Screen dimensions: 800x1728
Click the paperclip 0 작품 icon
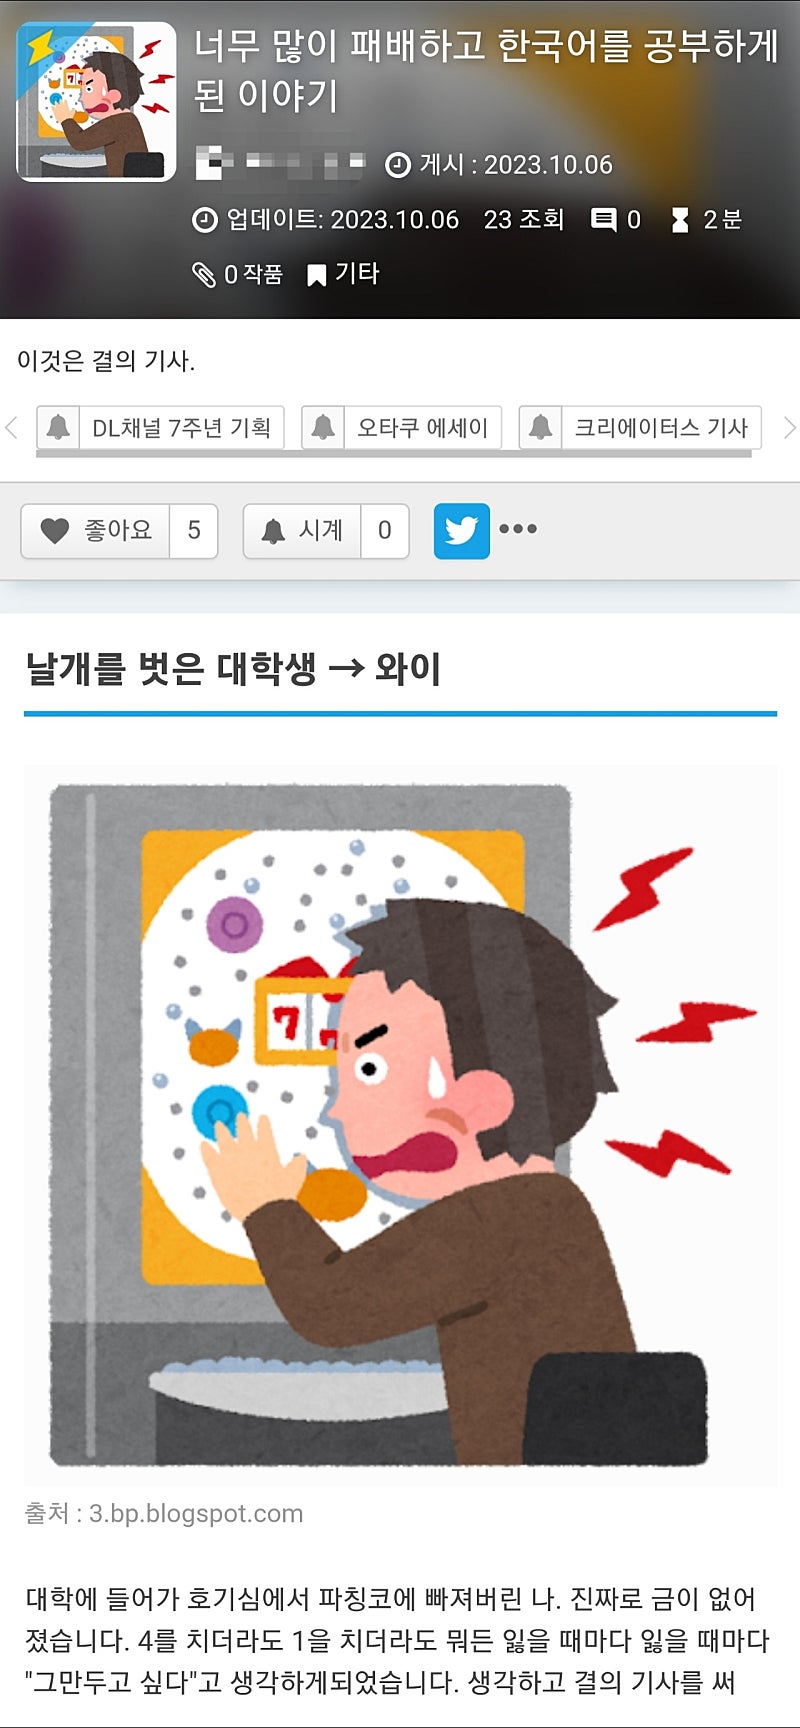pyautogui.click(x=204, y=274)
